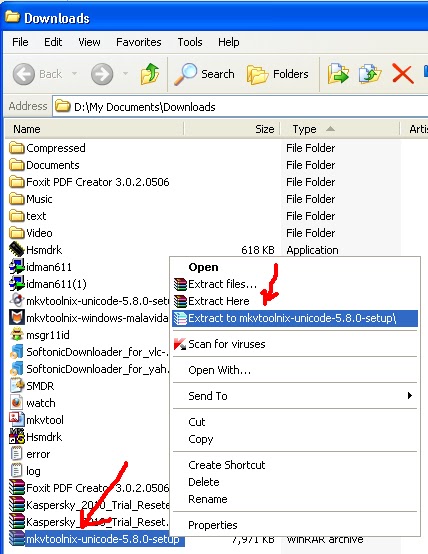This screenshot has width=428, height=554.
Task: Toggle the Folders pane
Action: click(x=277, y=74)
